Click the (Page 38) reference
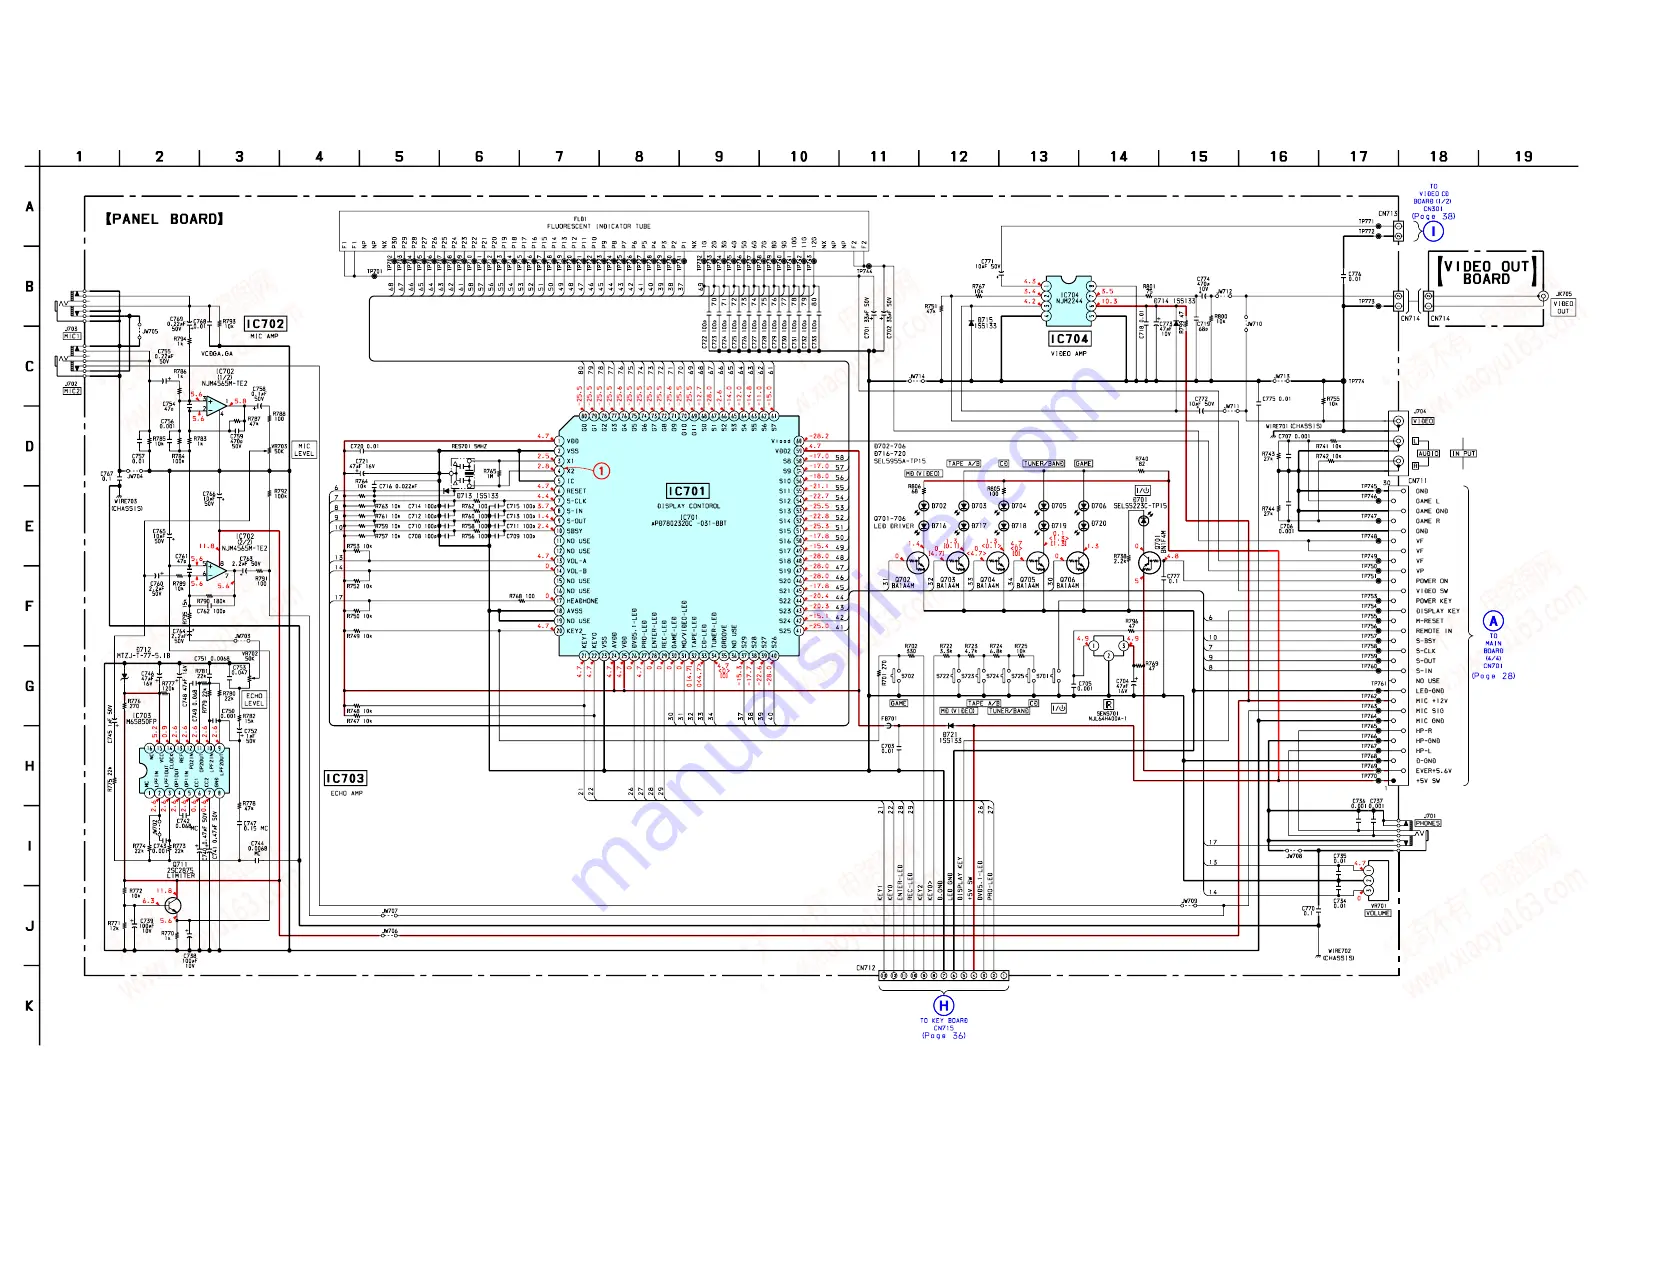The height and width of the screenshot is (1263, 1680). (x=1433, y=216)
